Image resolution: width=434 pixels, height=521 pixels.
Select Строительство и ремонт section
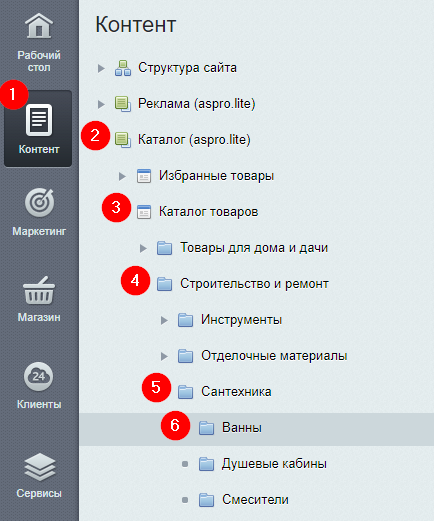255,284
